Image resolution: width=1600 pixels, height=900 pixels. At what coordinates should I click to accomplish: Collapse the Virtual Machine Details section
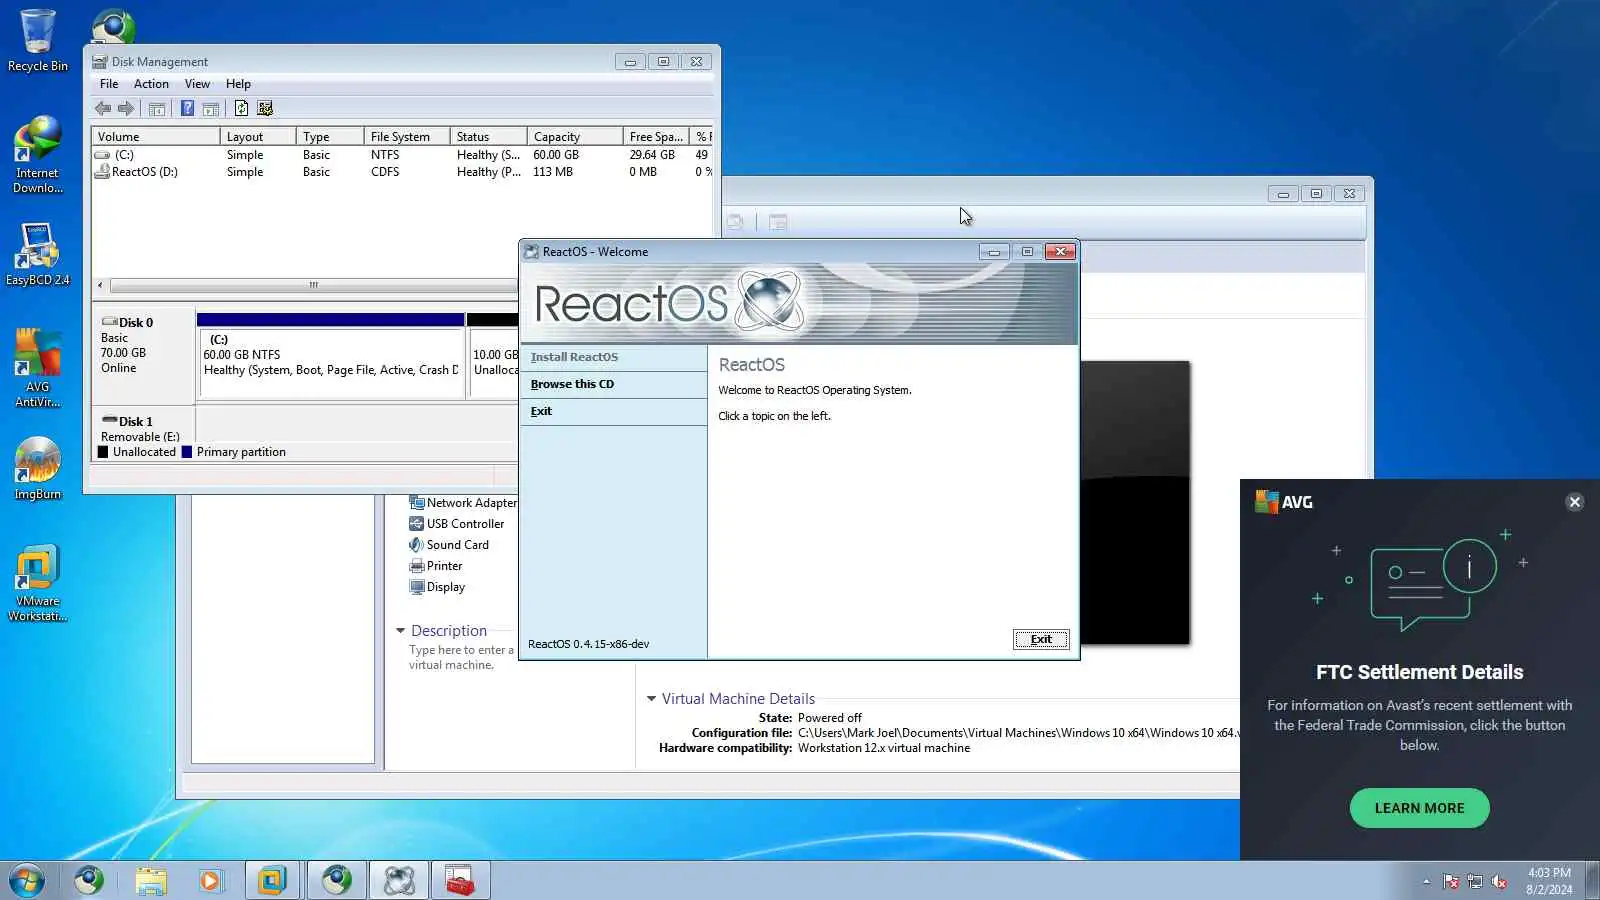click(x=651, y=699)
